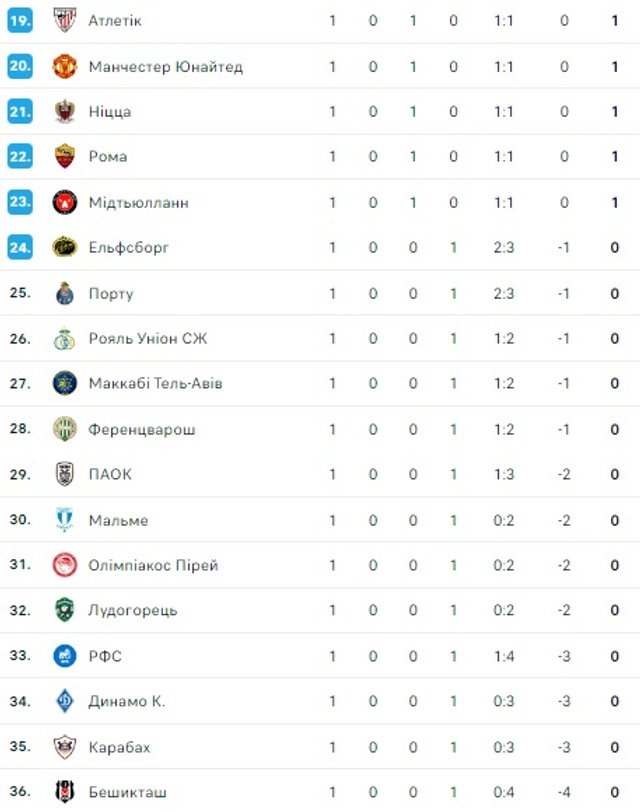Screen dimensions: 640x812
Task: Click the position badge number 24
Action: point(20,248)
